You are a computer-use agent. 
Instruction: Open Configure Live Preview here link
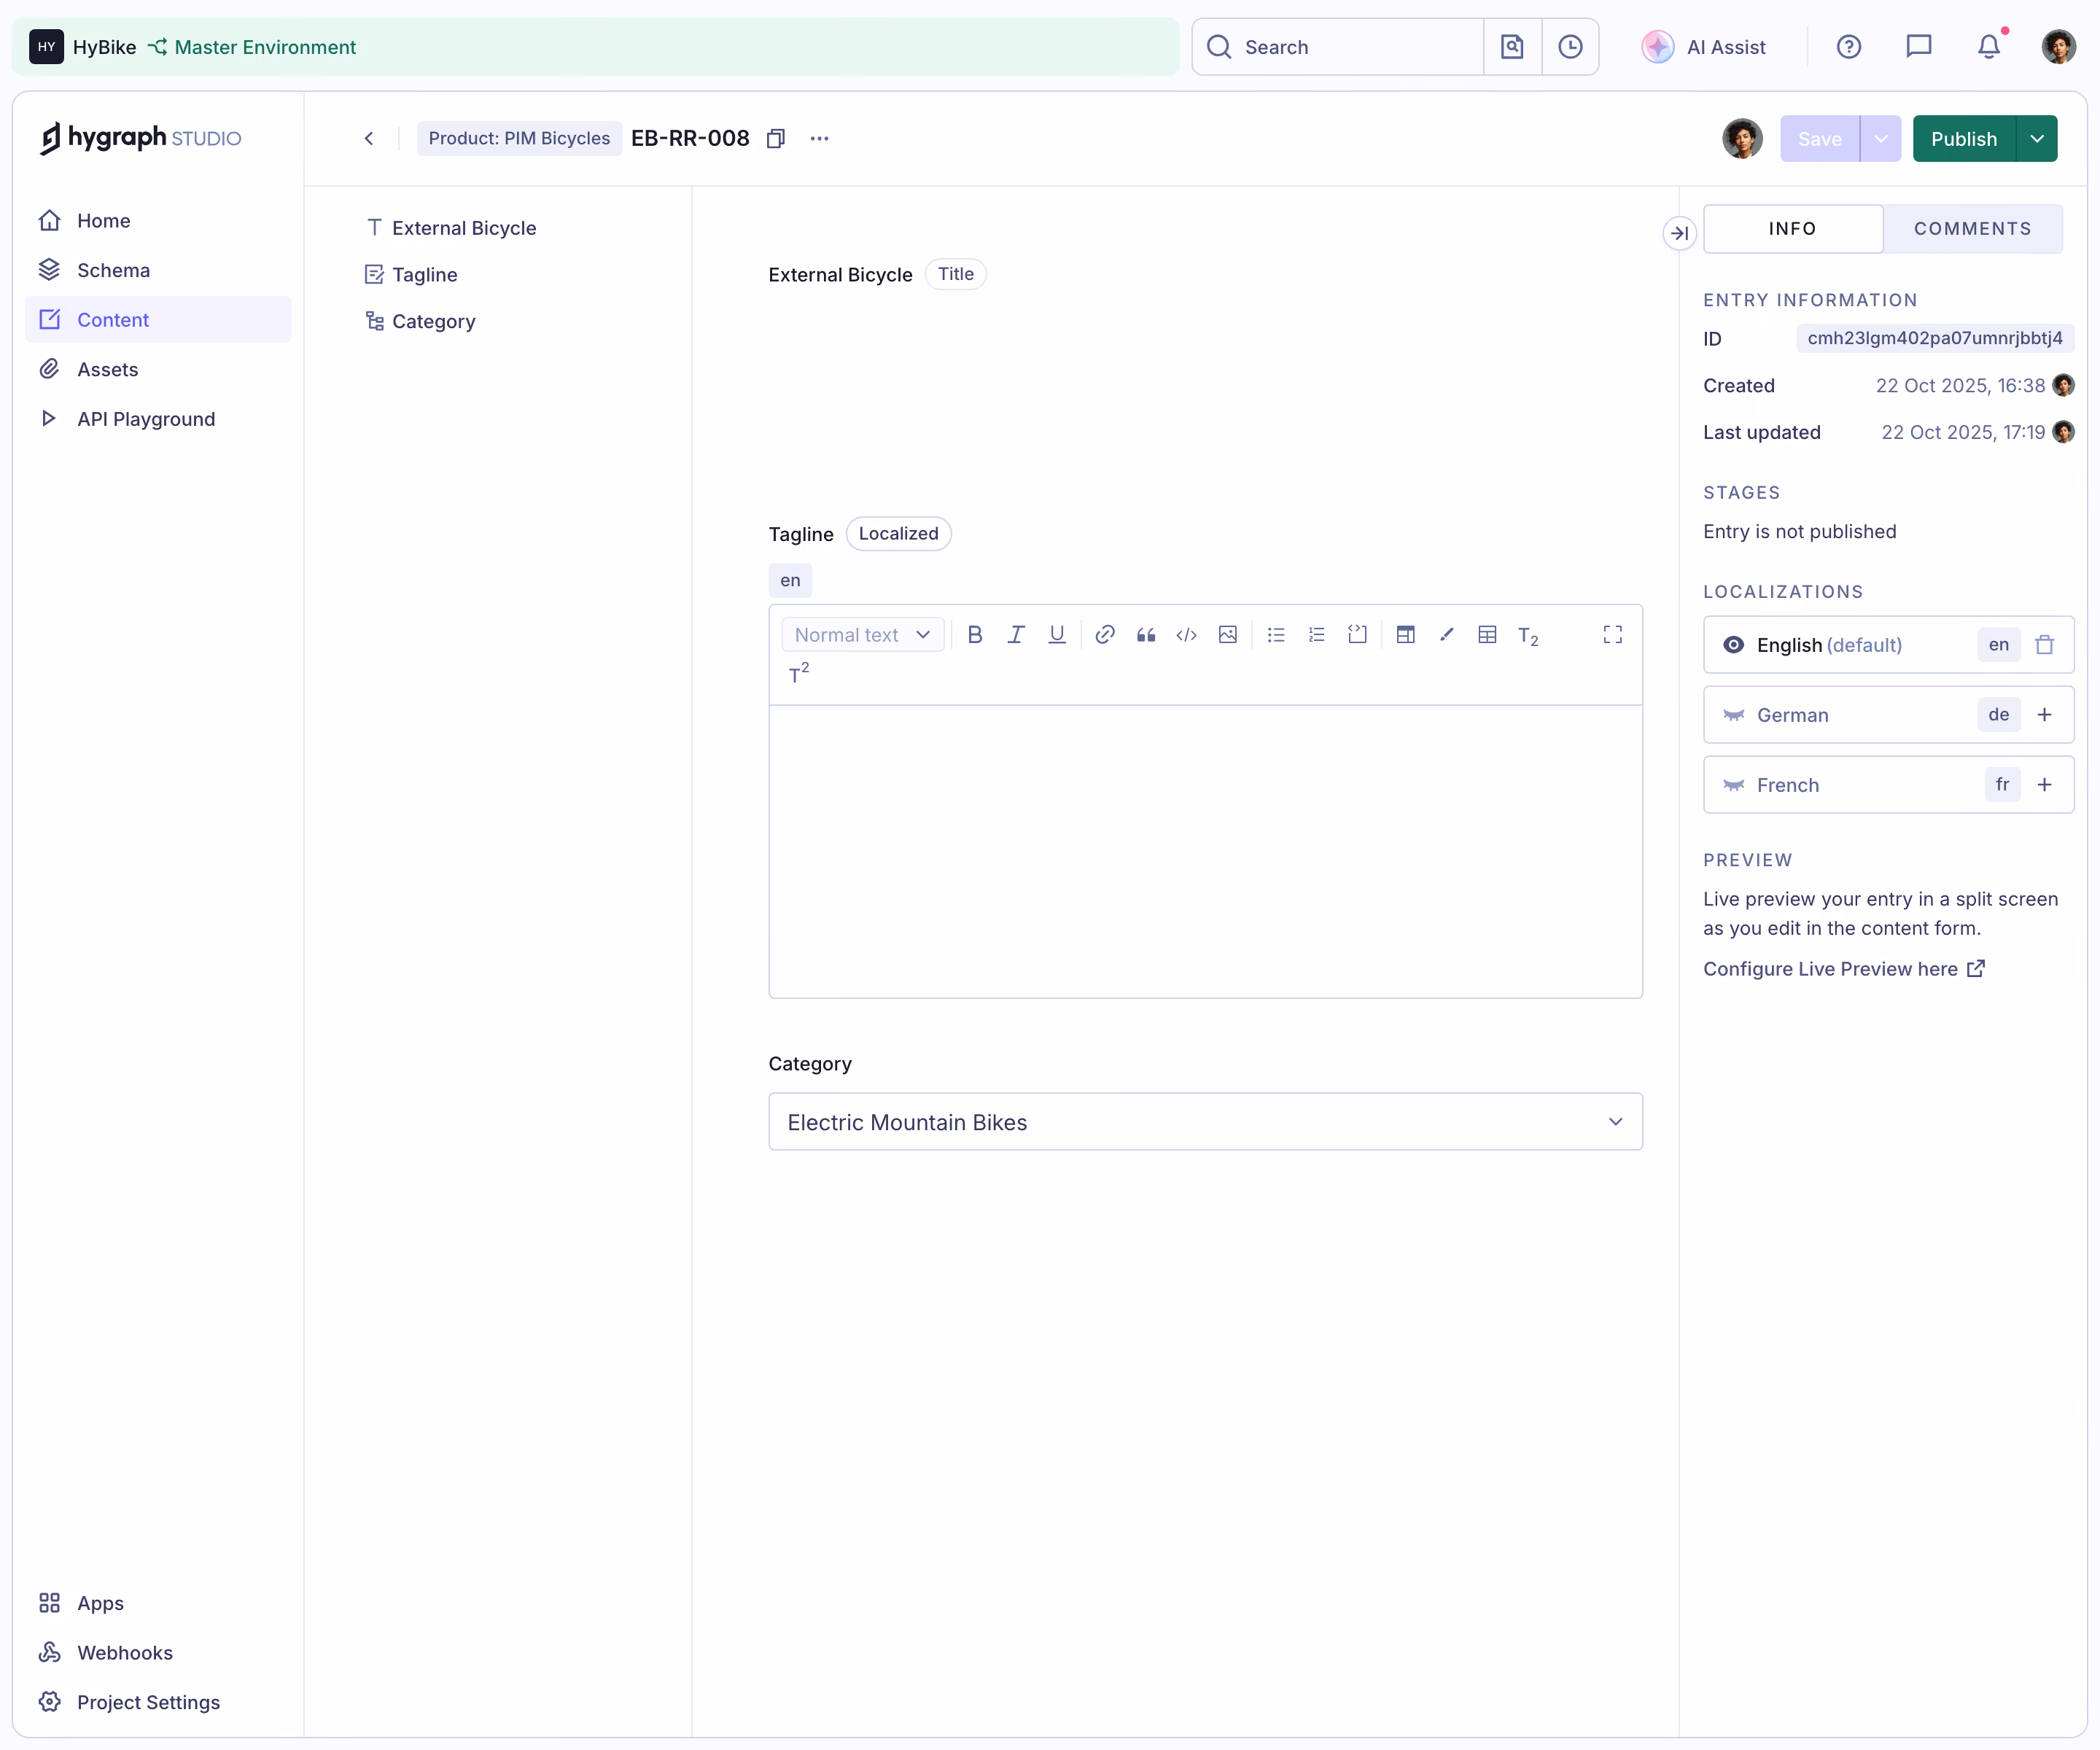click(x=1843, y=968)
